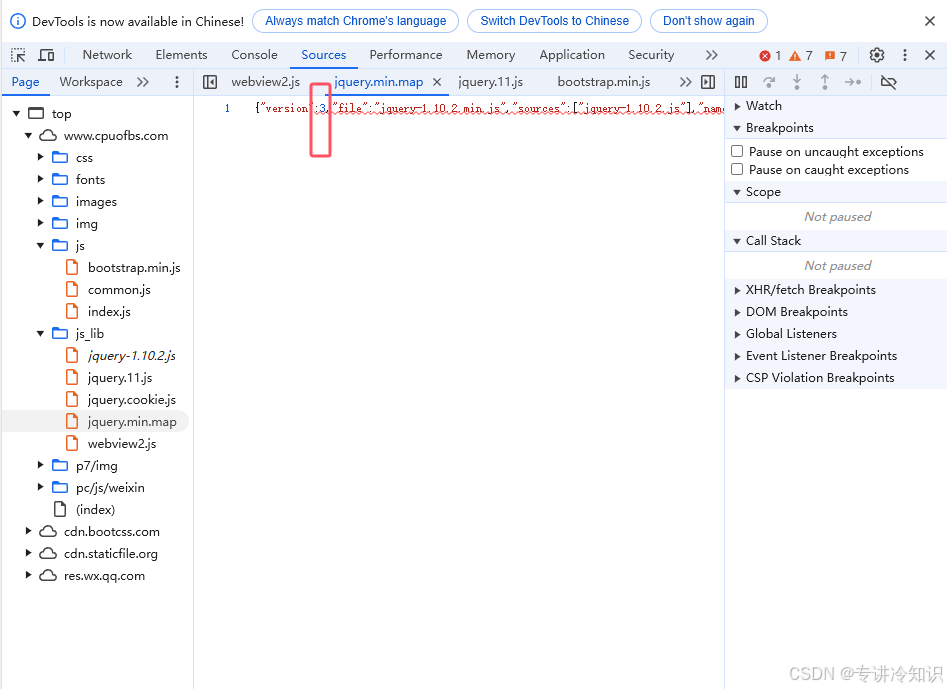The width and height of the screenshot is (947, 689).
Task: Toggle device emulation mode
Action: click(x=44, y=54)
